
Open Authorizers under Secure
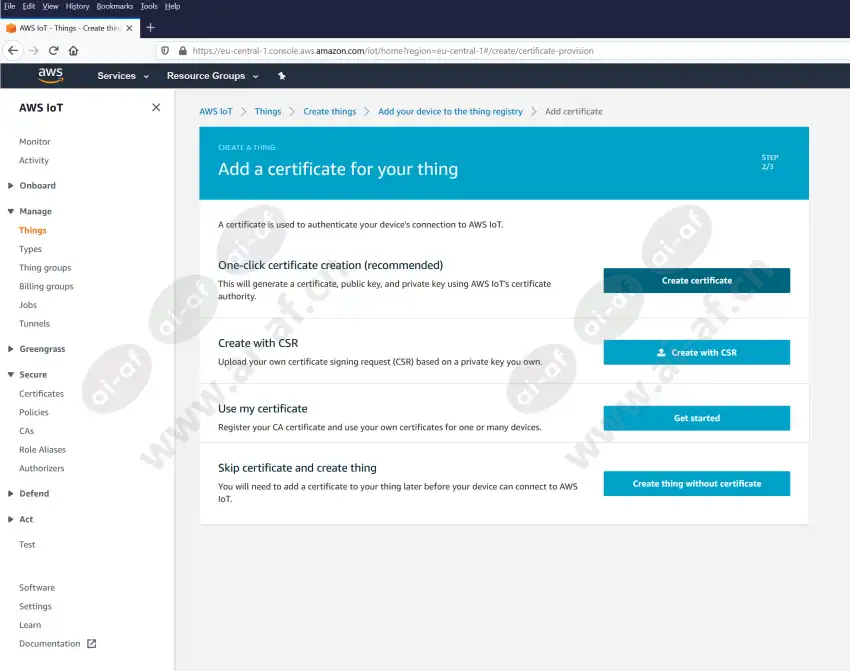click(42, 468)
